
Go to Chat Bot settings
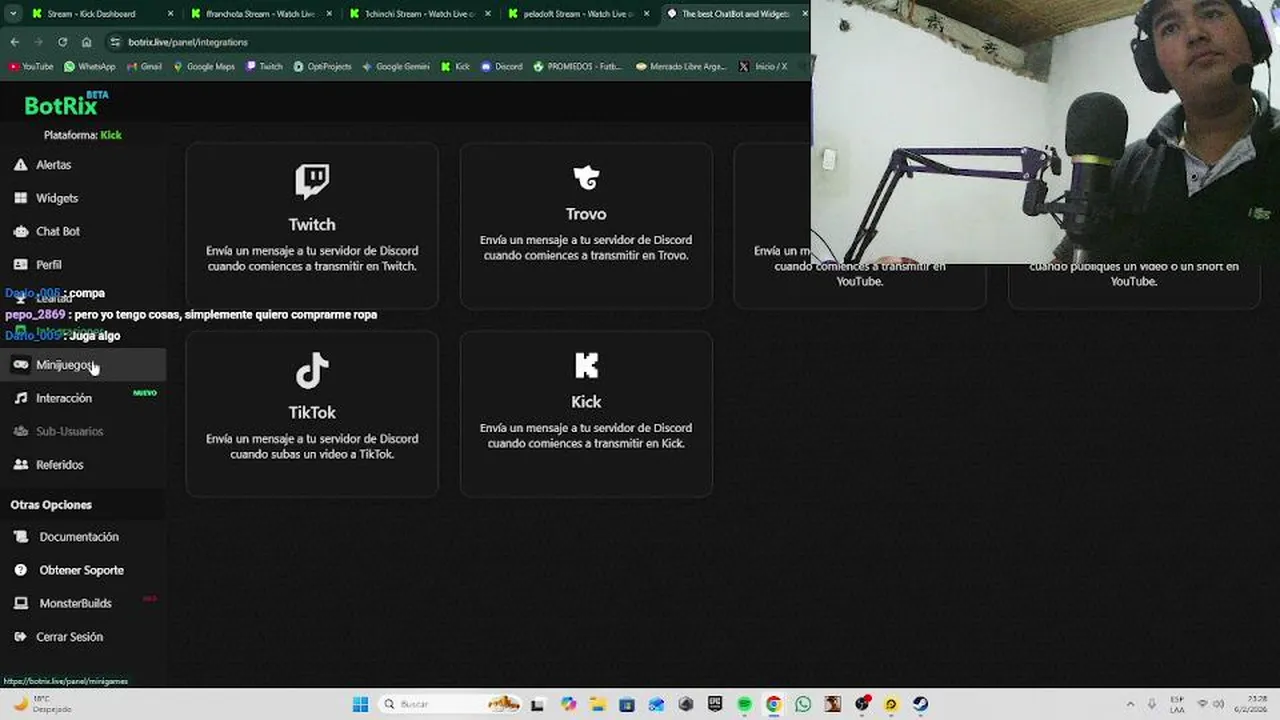click(83, 231)
